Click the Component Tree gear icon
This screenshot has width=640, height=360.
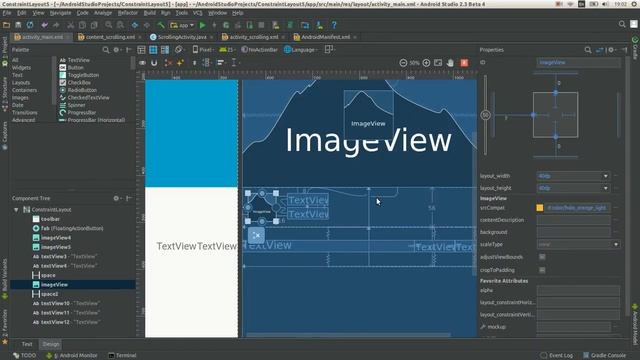tap(116, 198)
